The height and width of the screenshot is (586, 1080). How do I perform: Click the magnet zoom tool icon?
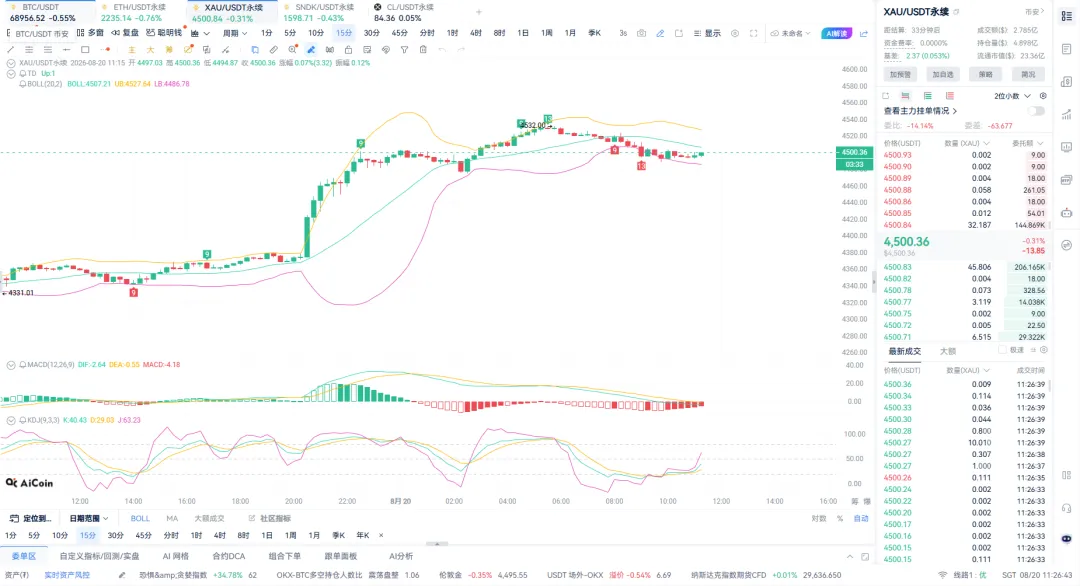coord(293,50)
